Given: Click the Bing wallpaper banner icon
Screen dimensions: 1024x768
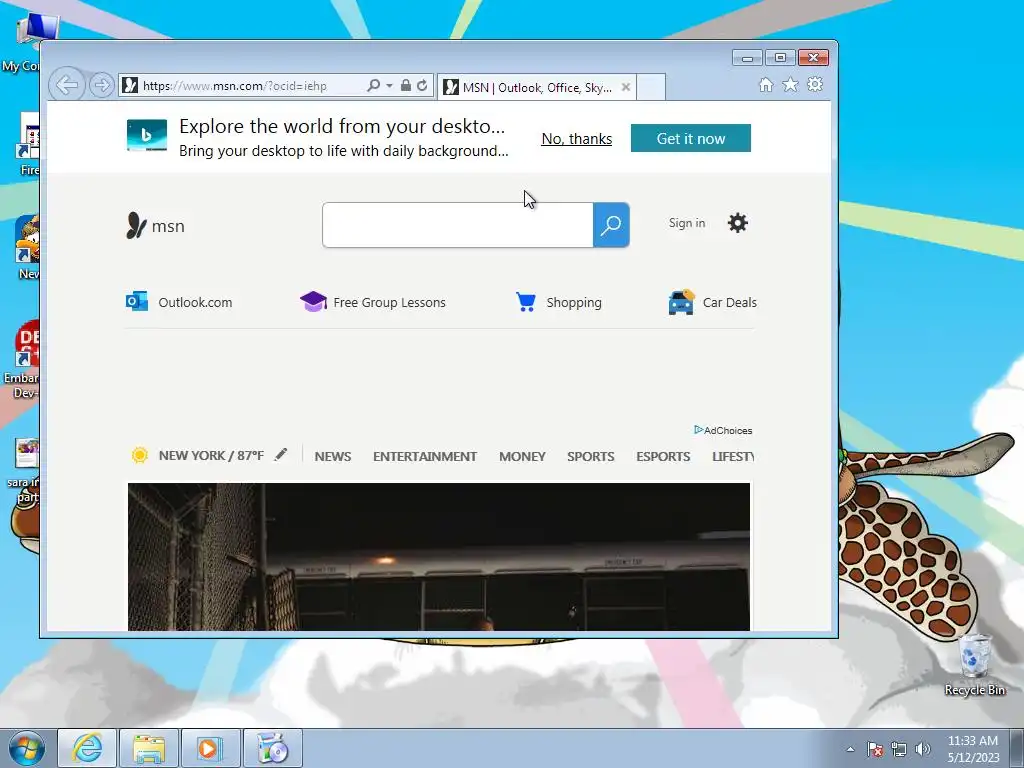Looking at the screenshot, I should pyautogui.click(x=146, y=135).
